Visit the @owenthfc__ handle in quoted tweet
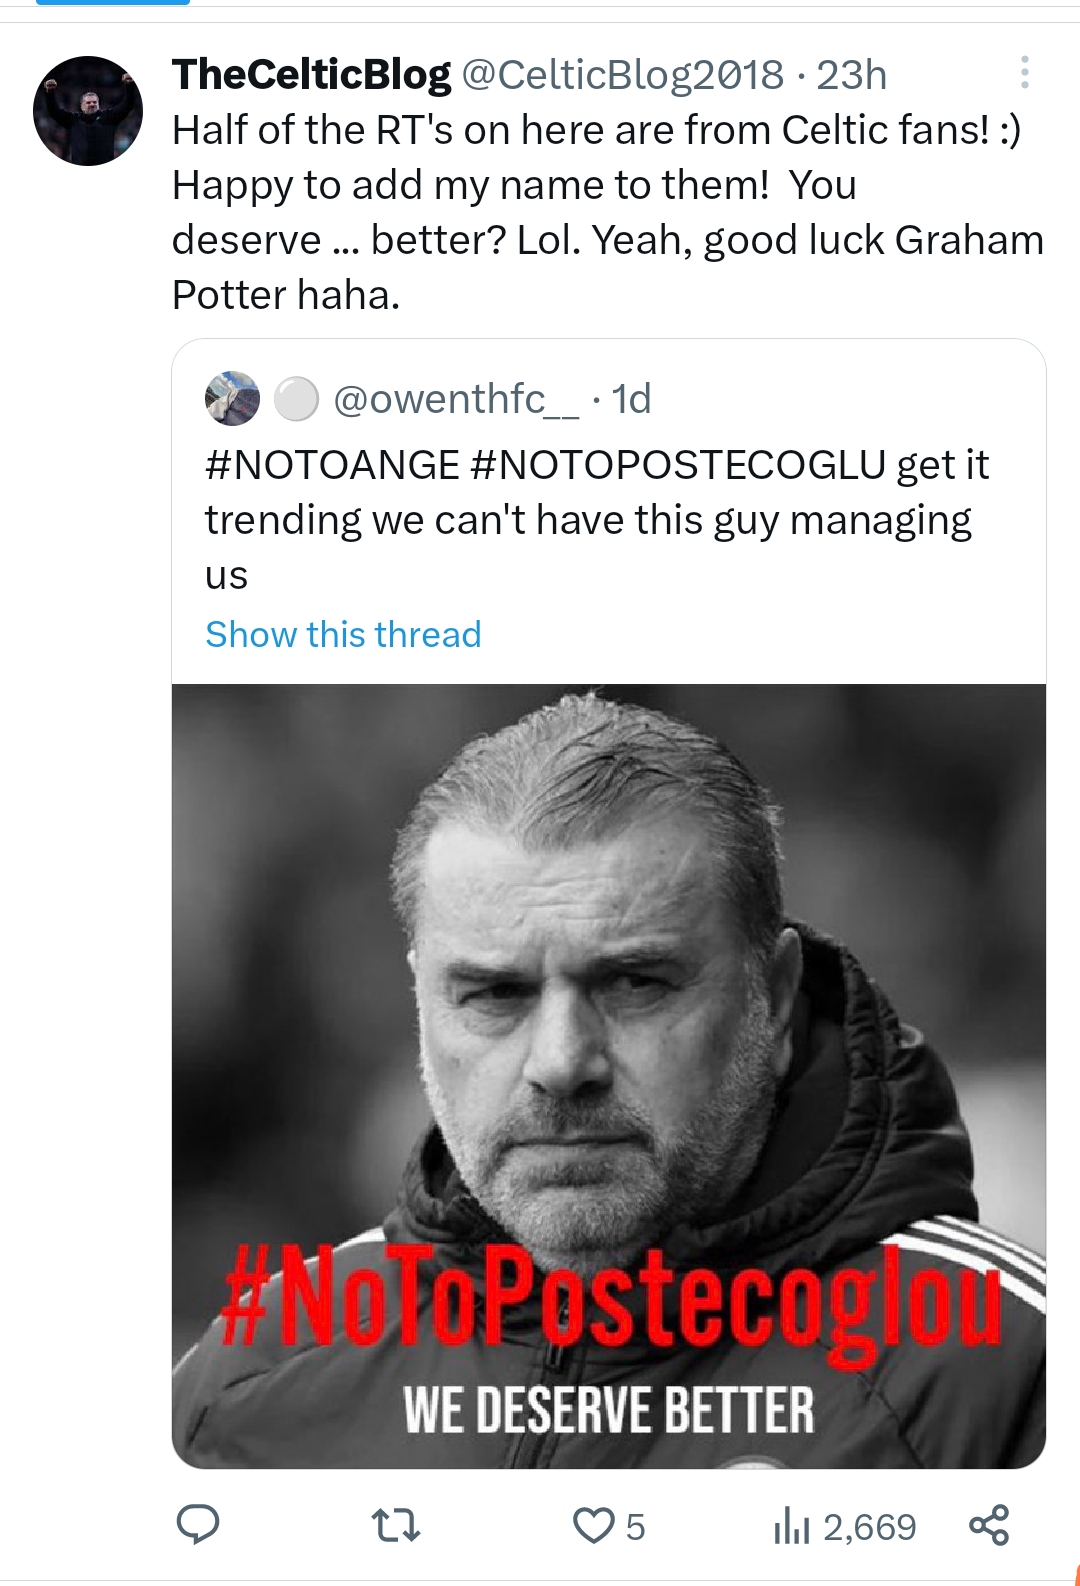Image resolution: width=1080 pixels, height=1586 pixels. pyautogui.click(x=455, y=399)
